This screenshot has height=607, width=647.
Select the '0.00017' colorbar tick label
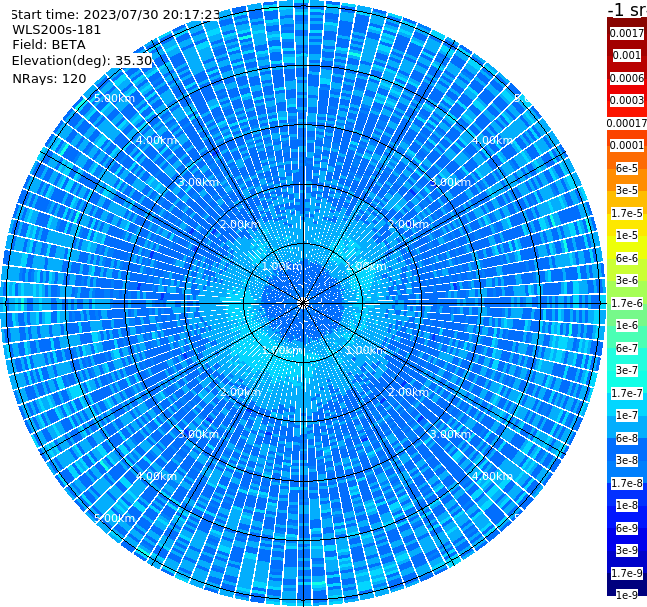point(627,123)
